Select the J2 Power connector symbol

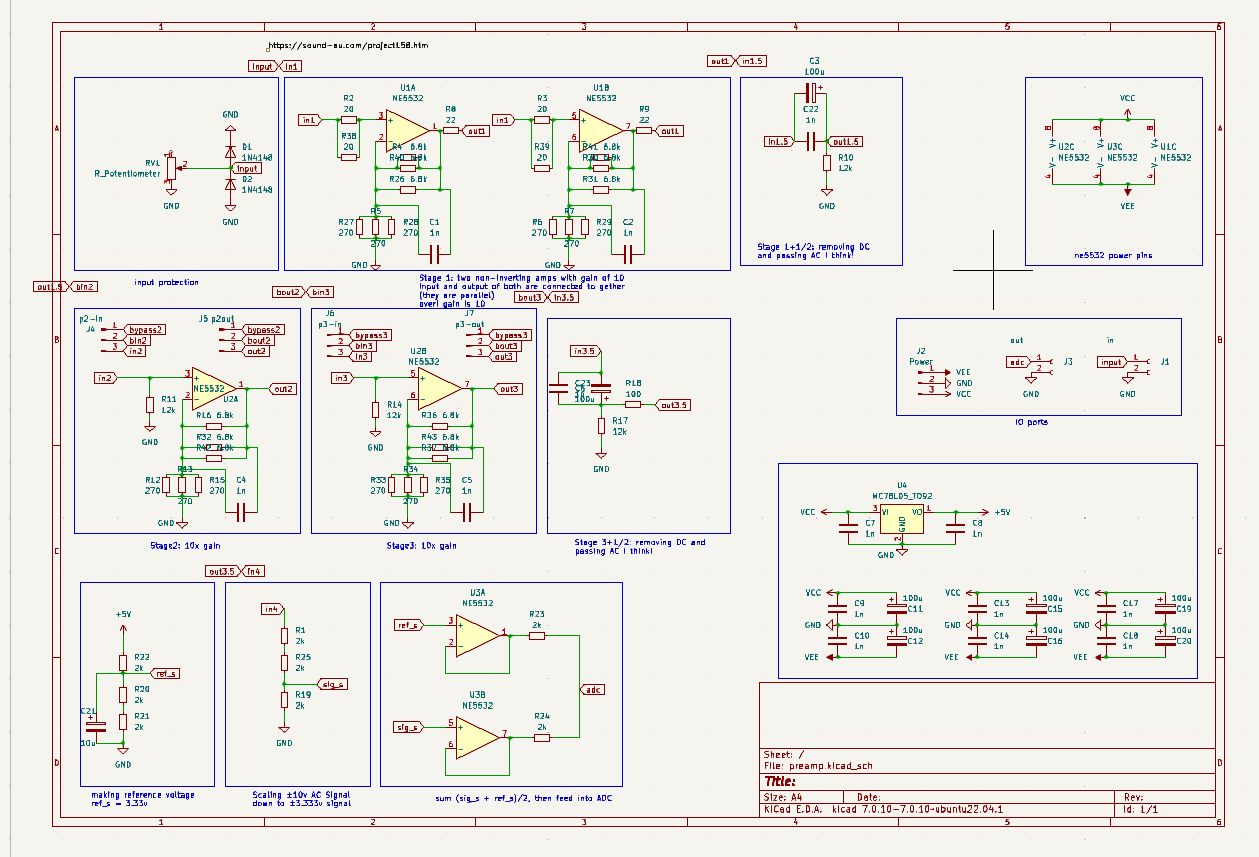934,382
